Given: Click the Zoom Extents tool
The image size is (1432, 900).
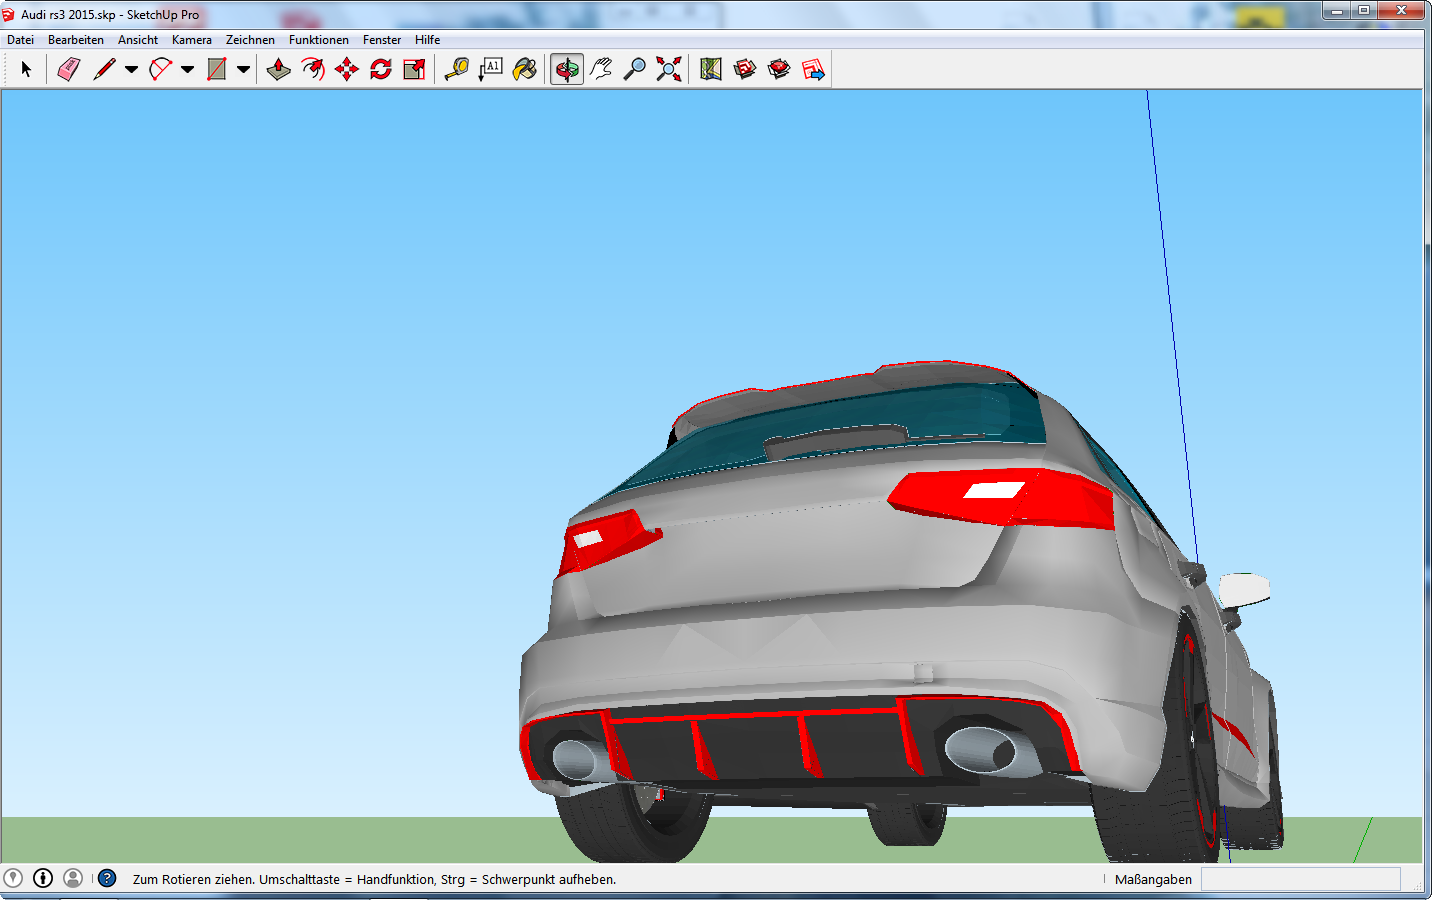Looking at the screenshot, I should coord(669,69).
